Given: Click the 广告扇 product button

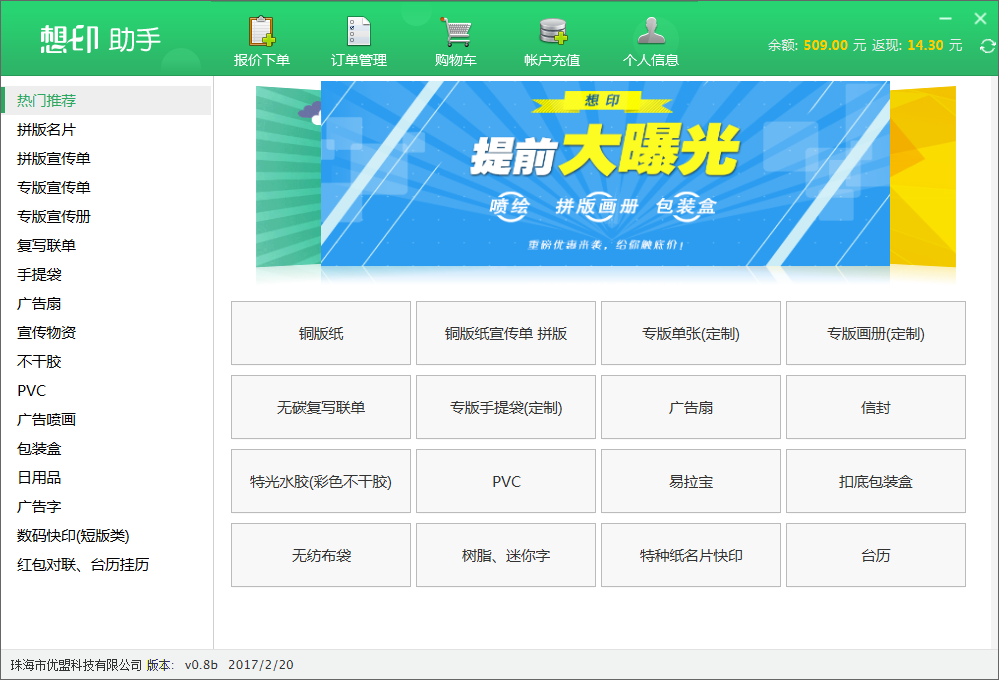Looking at the screenshot, I should pyautogui.click(x=691, y=407).
